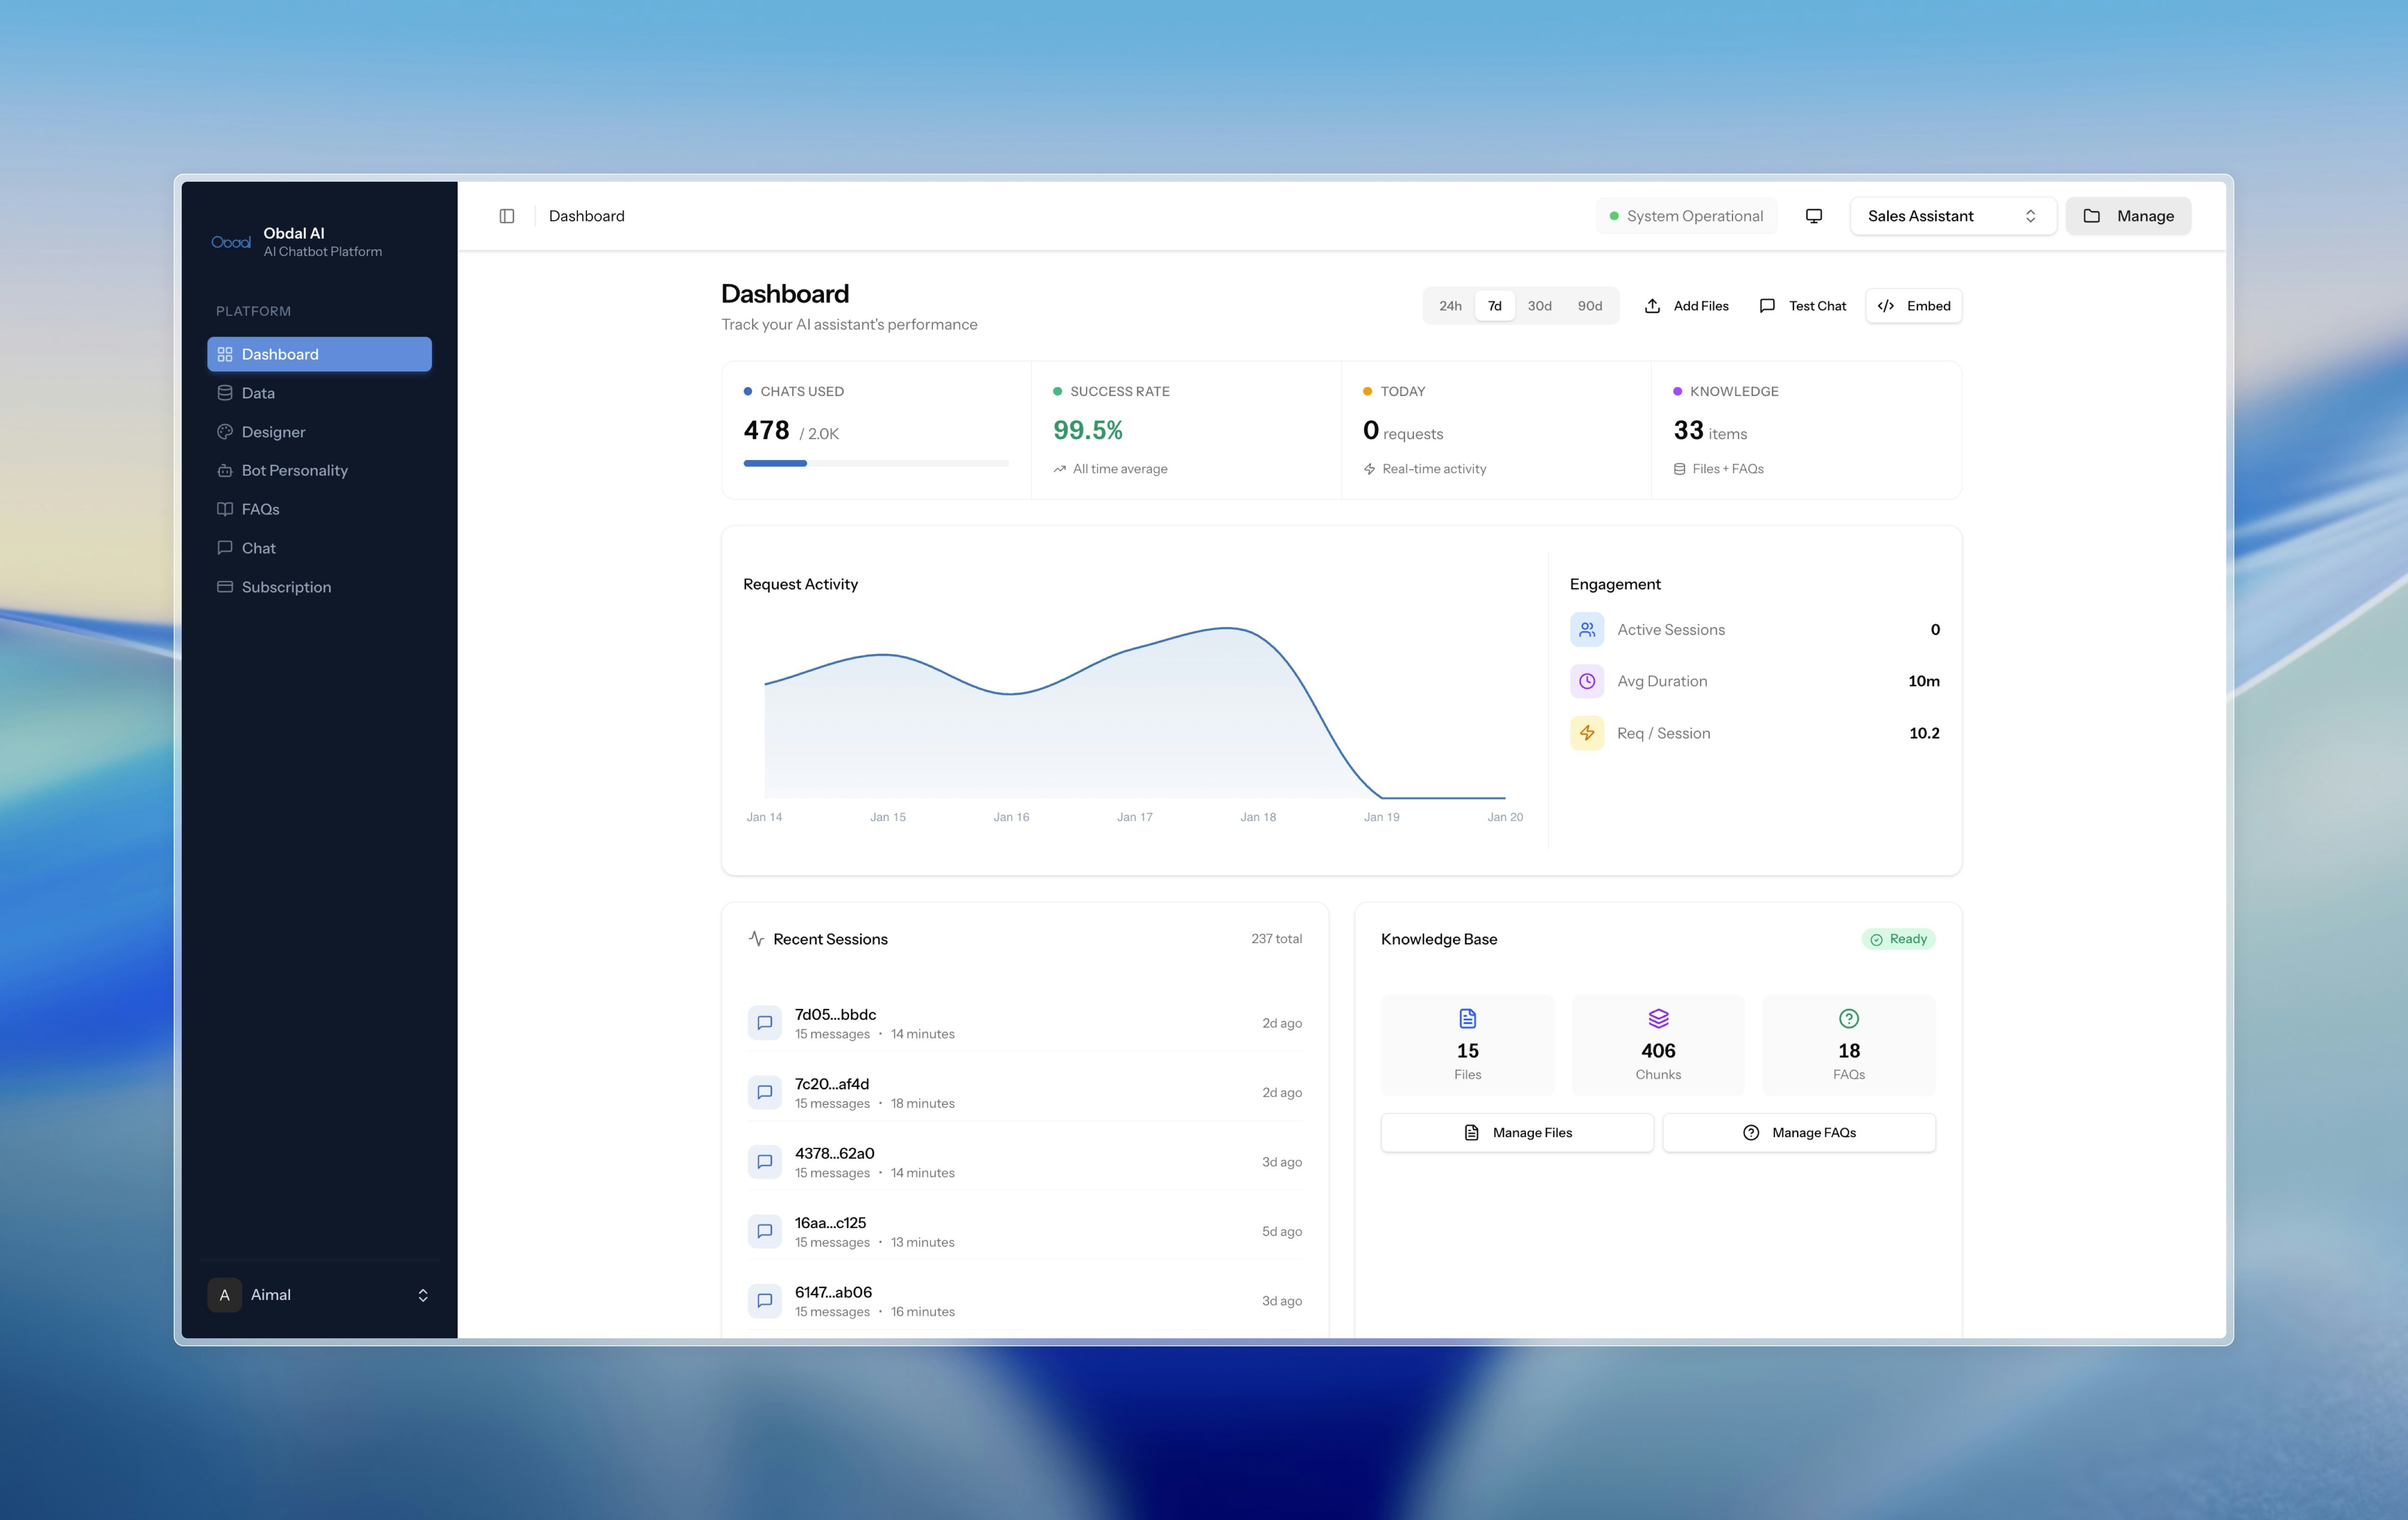The width and height of the screenshot is (2408, 1520).
Task: Click the 10.2 Req / Session value
Action: click(1924, 733)
